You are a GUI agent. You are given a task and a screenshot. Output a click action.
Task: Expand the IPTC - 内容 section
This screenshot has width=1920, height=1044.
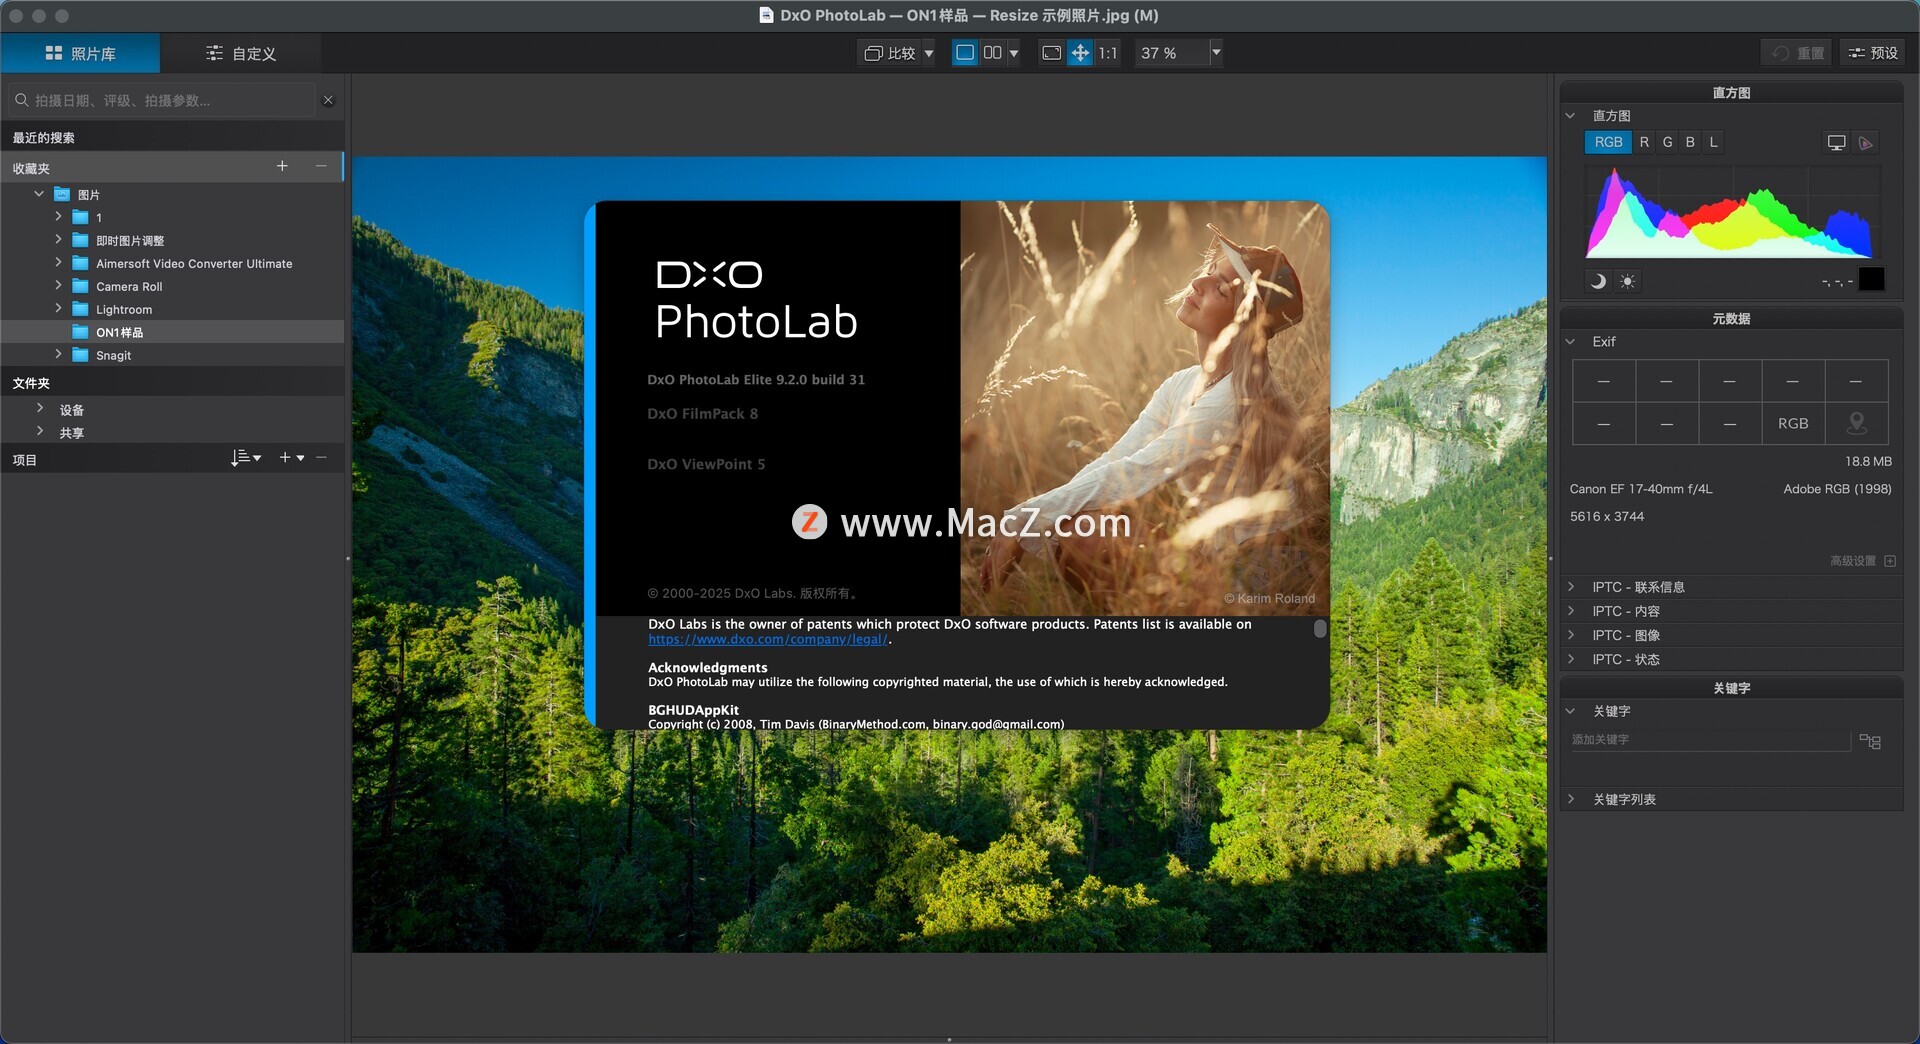(x=1571, y=611)
